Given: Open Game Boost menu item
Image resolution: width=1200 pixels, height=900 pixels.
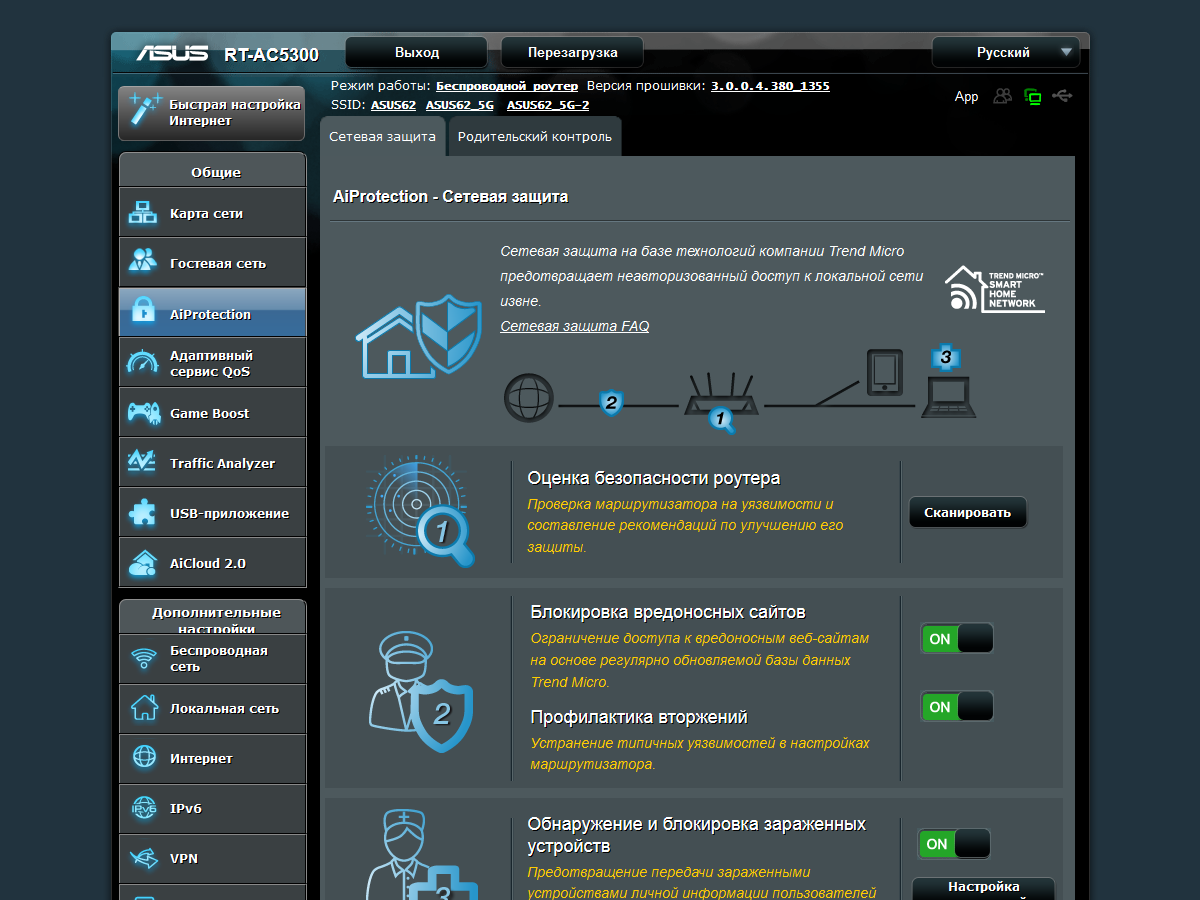Looking at the screenshot, I should point(212,413).
